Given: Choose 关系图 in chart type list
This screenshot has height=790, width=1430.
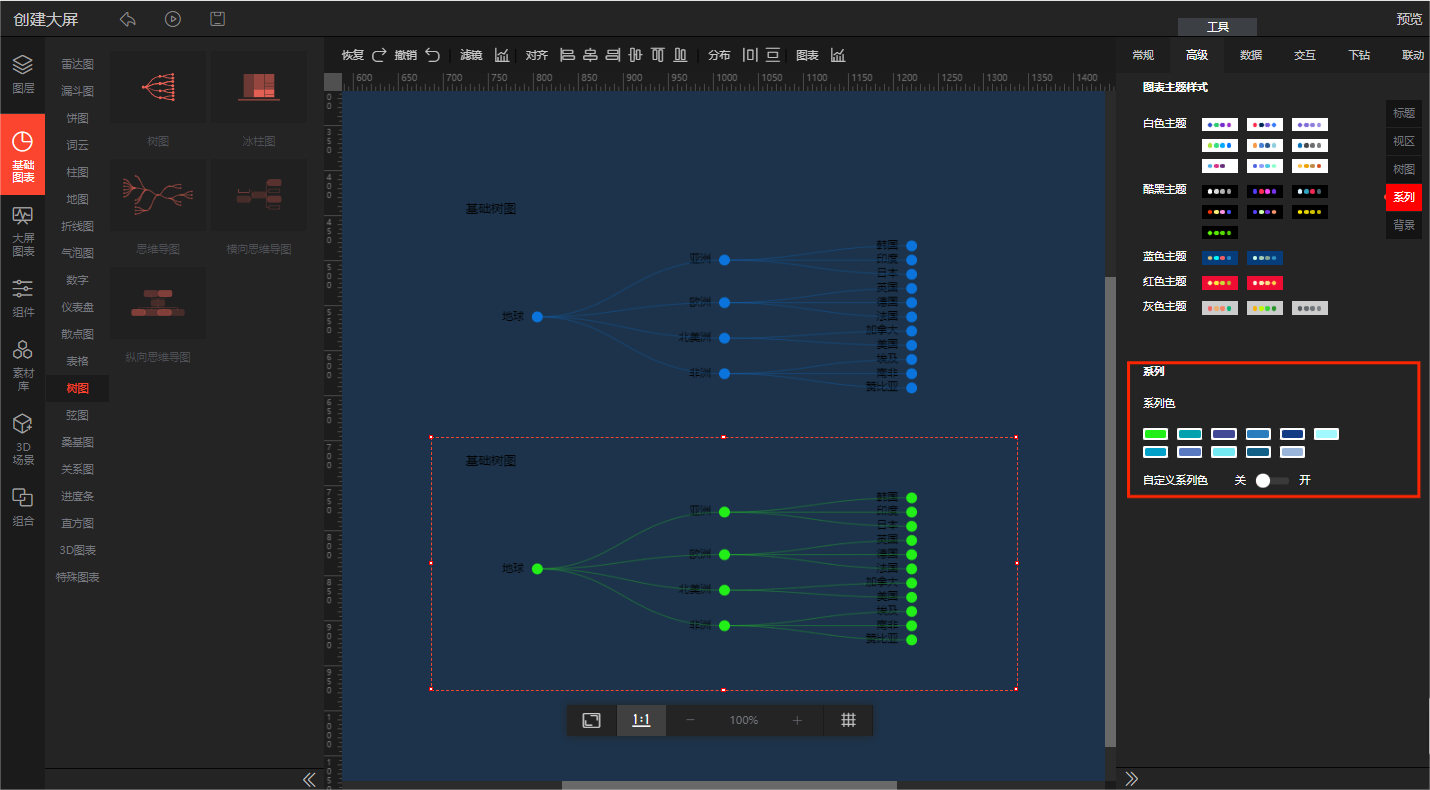Looking at the screenshot, I should click(x=77, y=469).
